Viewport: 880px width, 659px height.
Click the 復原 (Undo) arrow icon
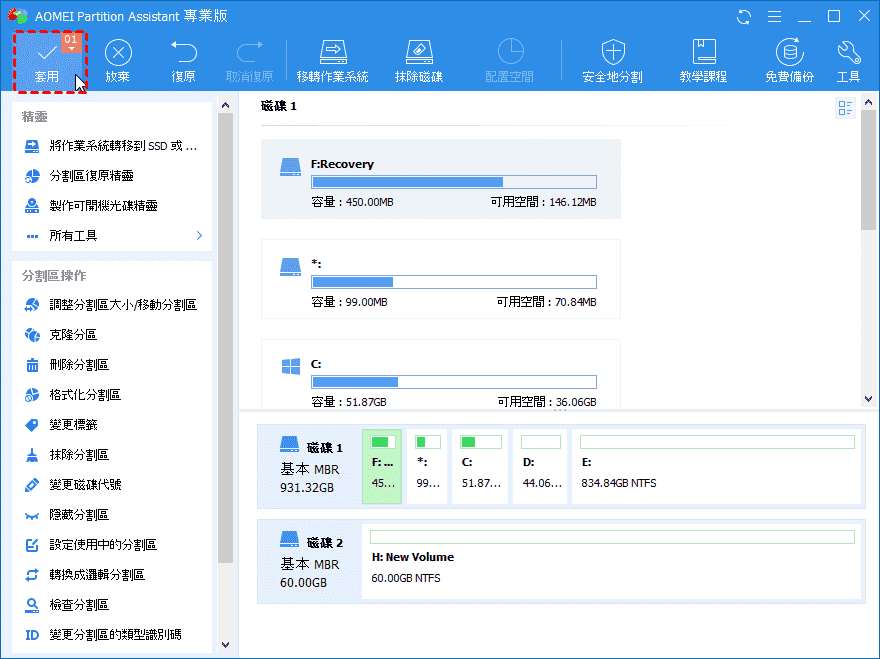[184, 52]
